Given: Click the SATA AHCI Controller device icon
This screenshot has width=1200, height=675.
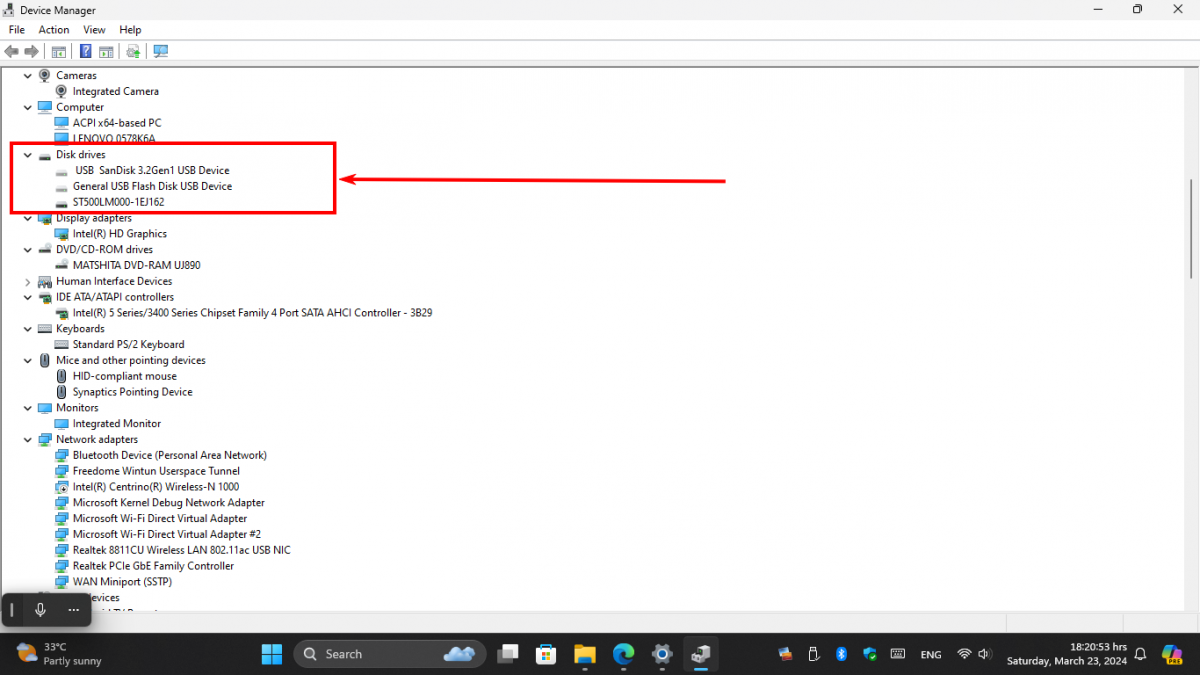Looking at the screenshot, I should [62, 313].
